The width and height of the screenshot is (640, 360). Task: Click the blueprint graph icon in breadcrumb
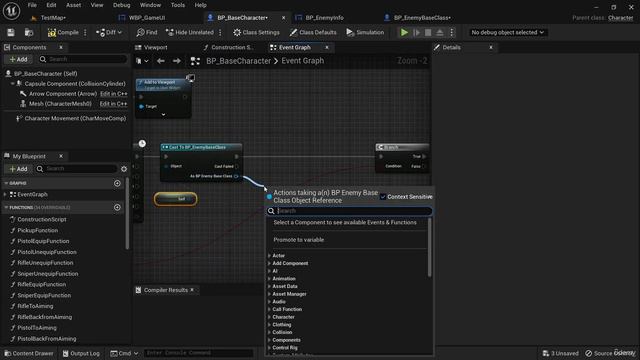(x=195, y=61)
